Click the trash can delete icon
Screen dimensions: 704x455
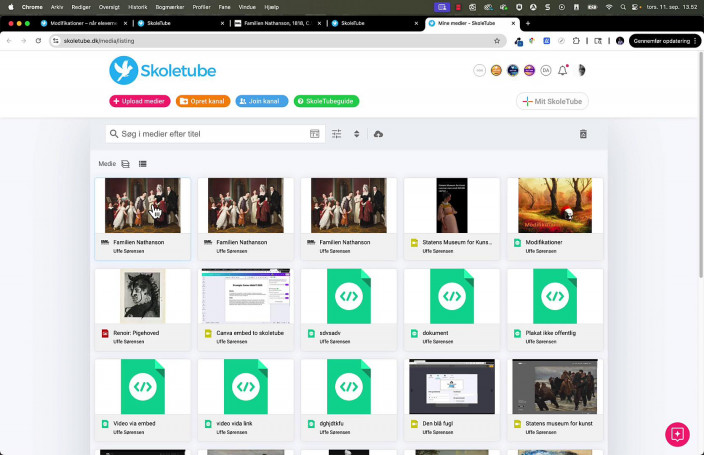583,134
